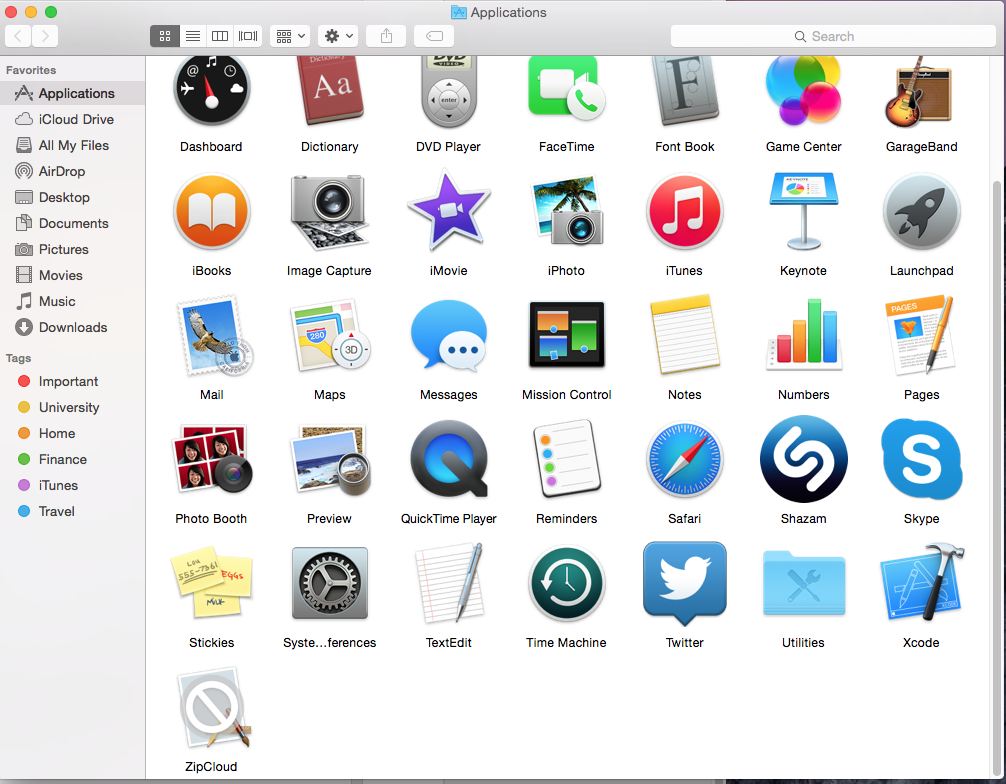This screenshot has width=1006, height=784.
Task: Open the Dashboard app icon
Action: tap(211, 90)
